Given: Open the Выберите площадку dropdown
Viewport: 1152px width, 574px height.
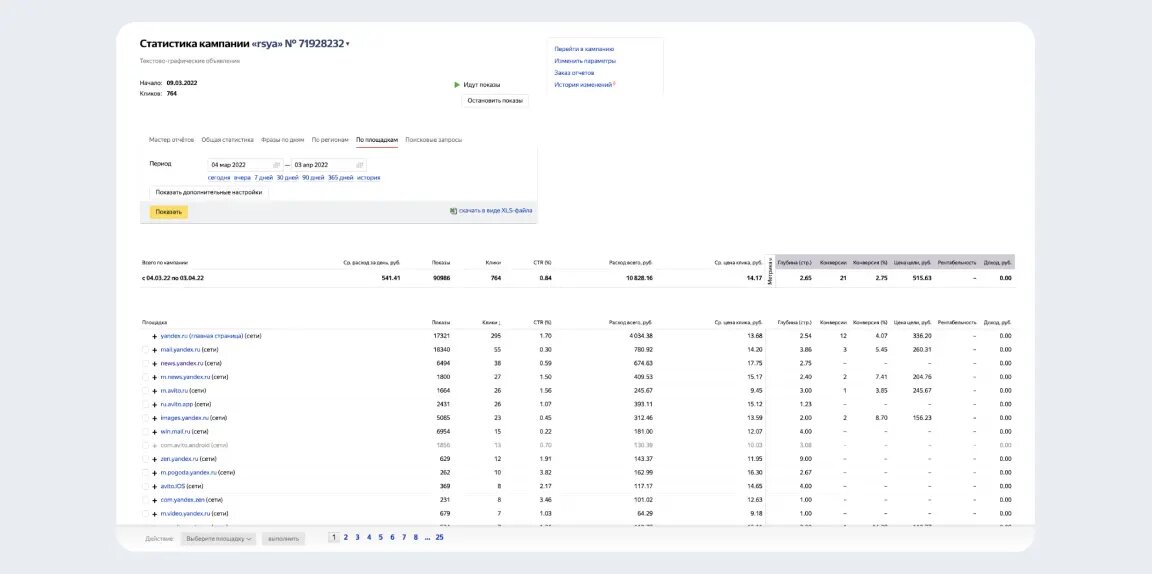Looking at the screenshot, I should point(218,539).
